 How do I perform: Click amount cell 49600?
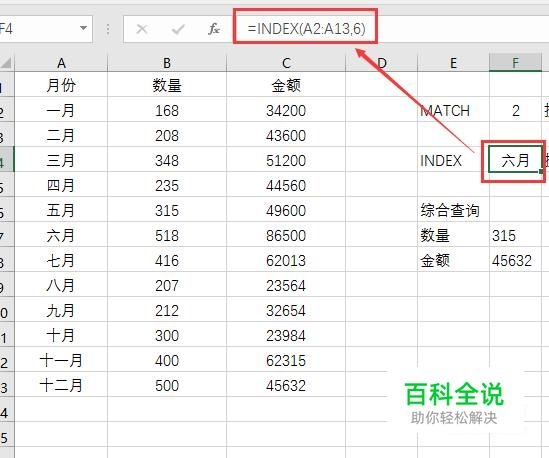click(x=286, y=210)
